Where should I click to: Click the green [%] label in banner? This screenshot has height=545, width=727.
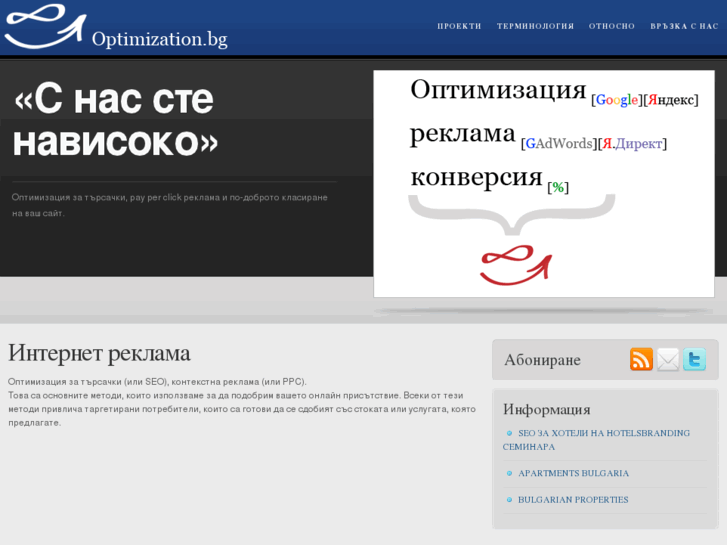click(x=558, y=187)
